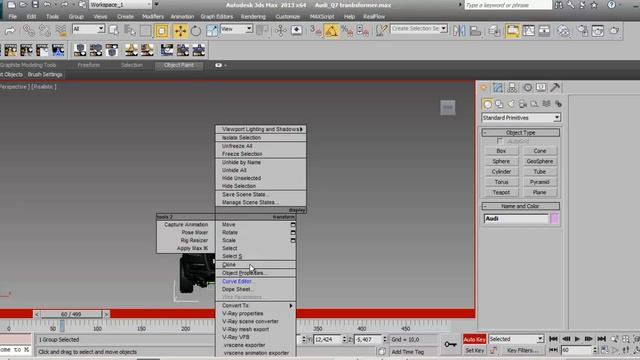The width and height of the screenshot is (640, 360).
Task: Open the Workspace_1 dropdown
Action: coord(120,5)
